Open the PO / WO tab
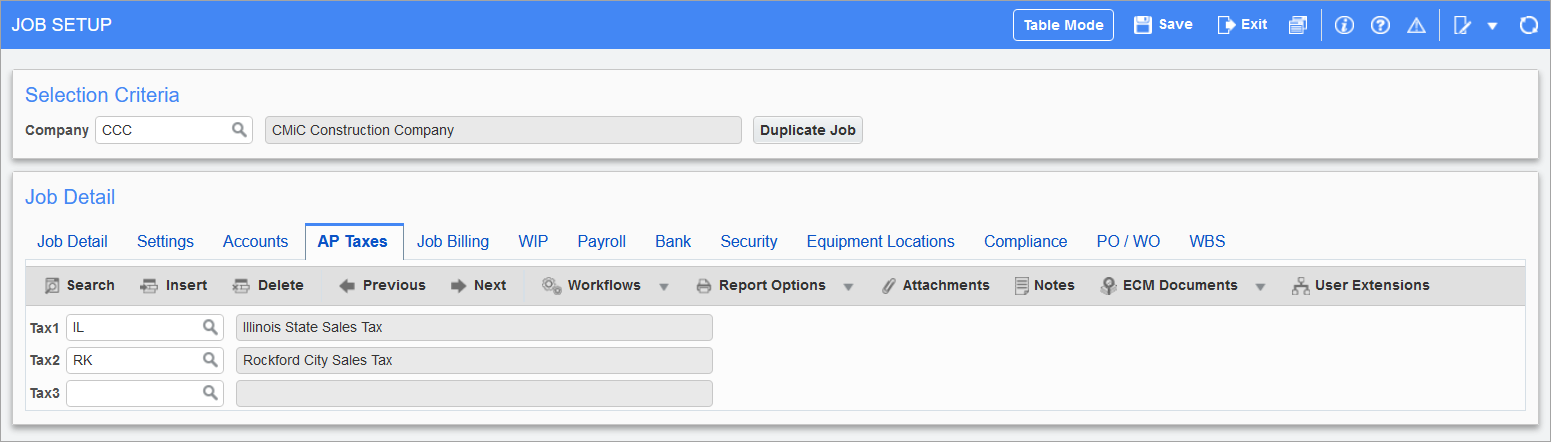The height and width of the screenshot is (442, 1551). click(1128, 241)
